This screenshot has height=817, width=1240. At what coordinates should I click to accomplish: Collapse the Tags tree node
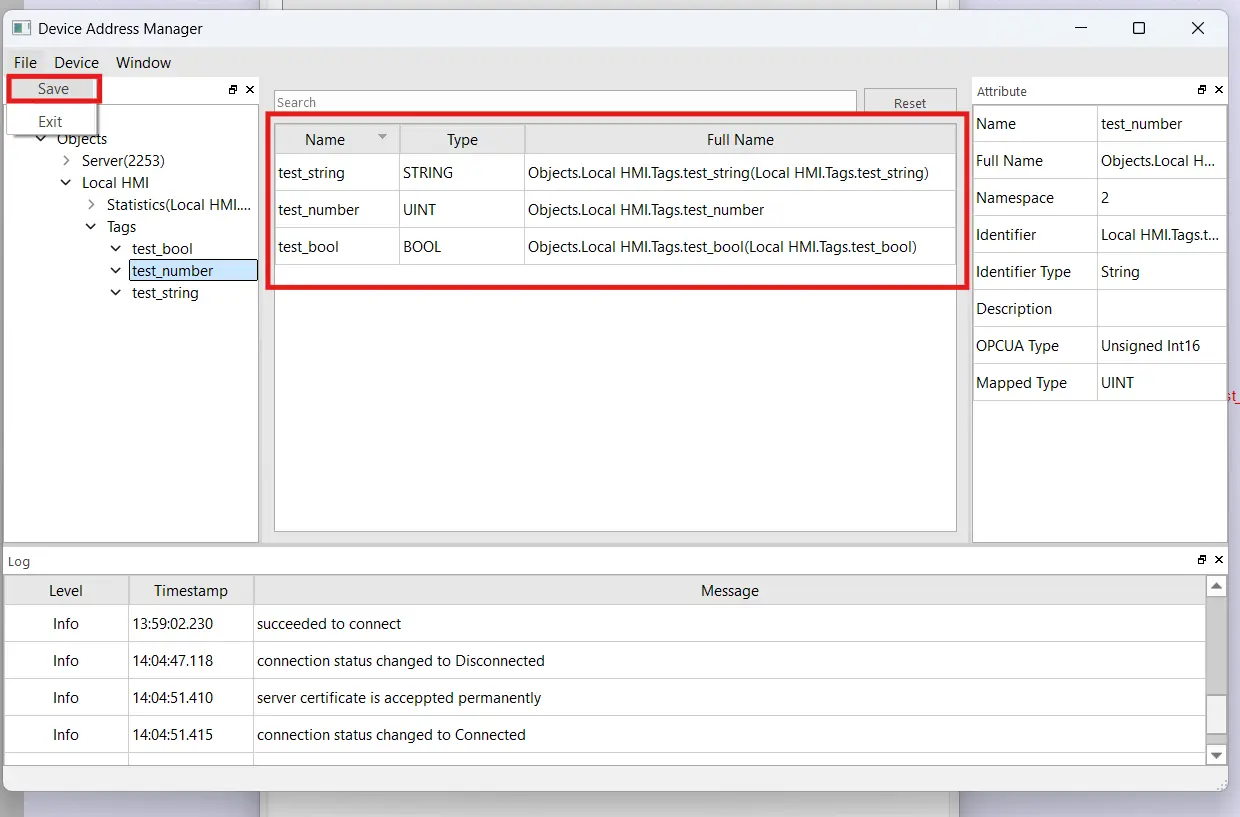pos(91,227)
